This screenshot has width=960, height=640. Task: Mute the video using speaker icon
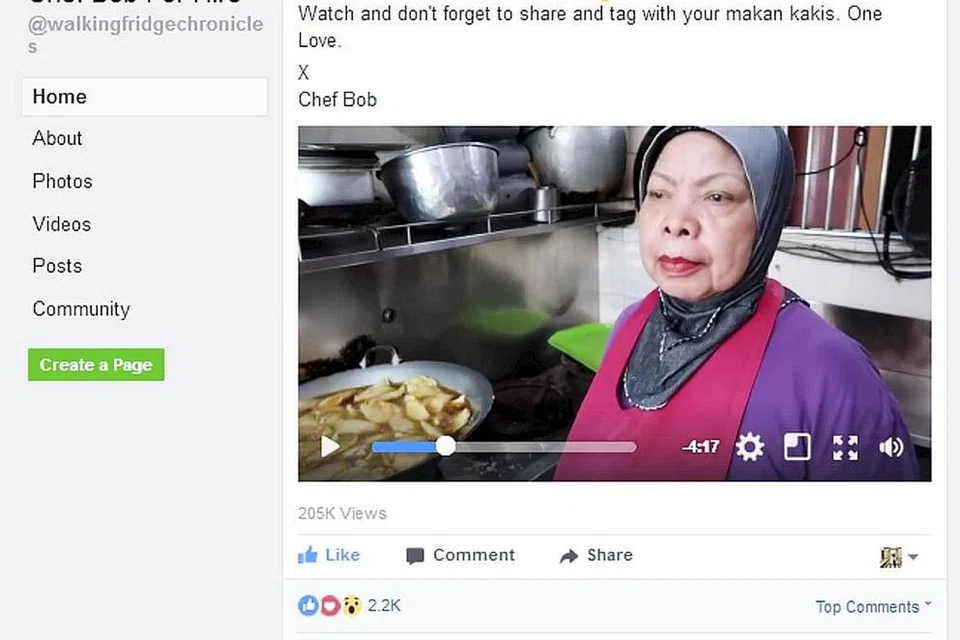pos(891,448)
